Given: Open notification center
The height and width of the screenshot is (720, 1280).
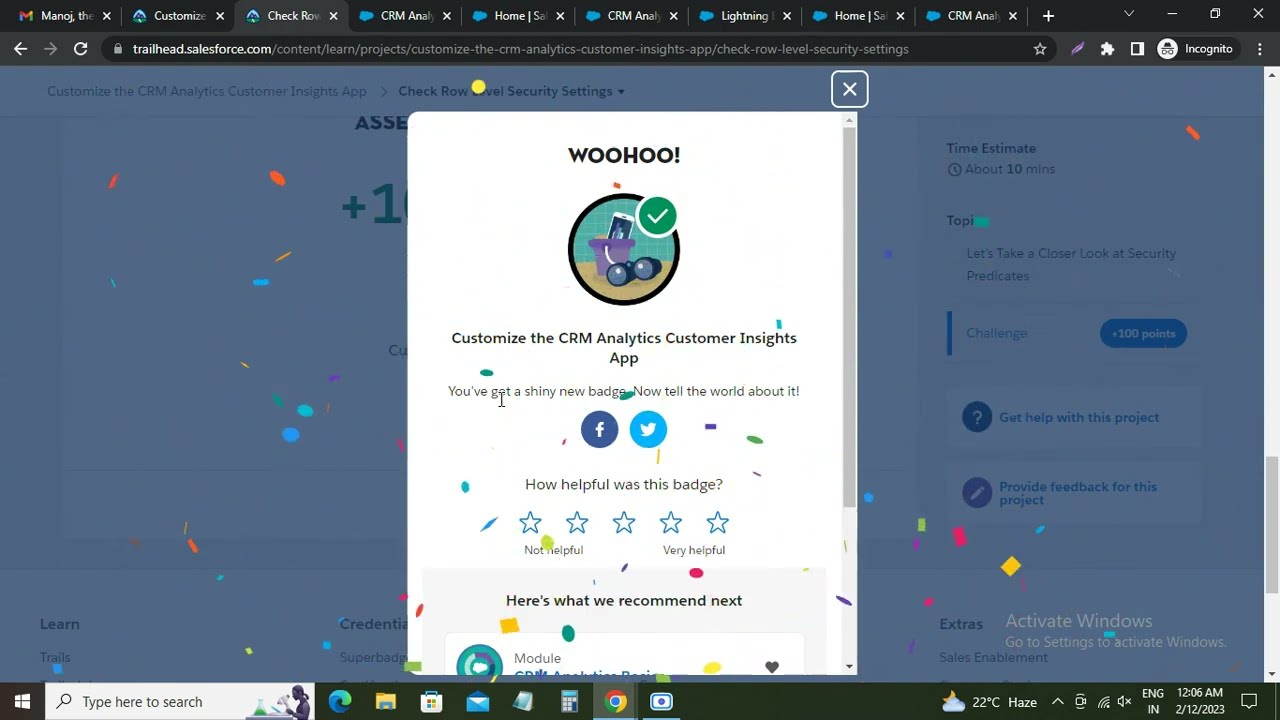Looking at the screenshot, I should tap(1249, 701).
